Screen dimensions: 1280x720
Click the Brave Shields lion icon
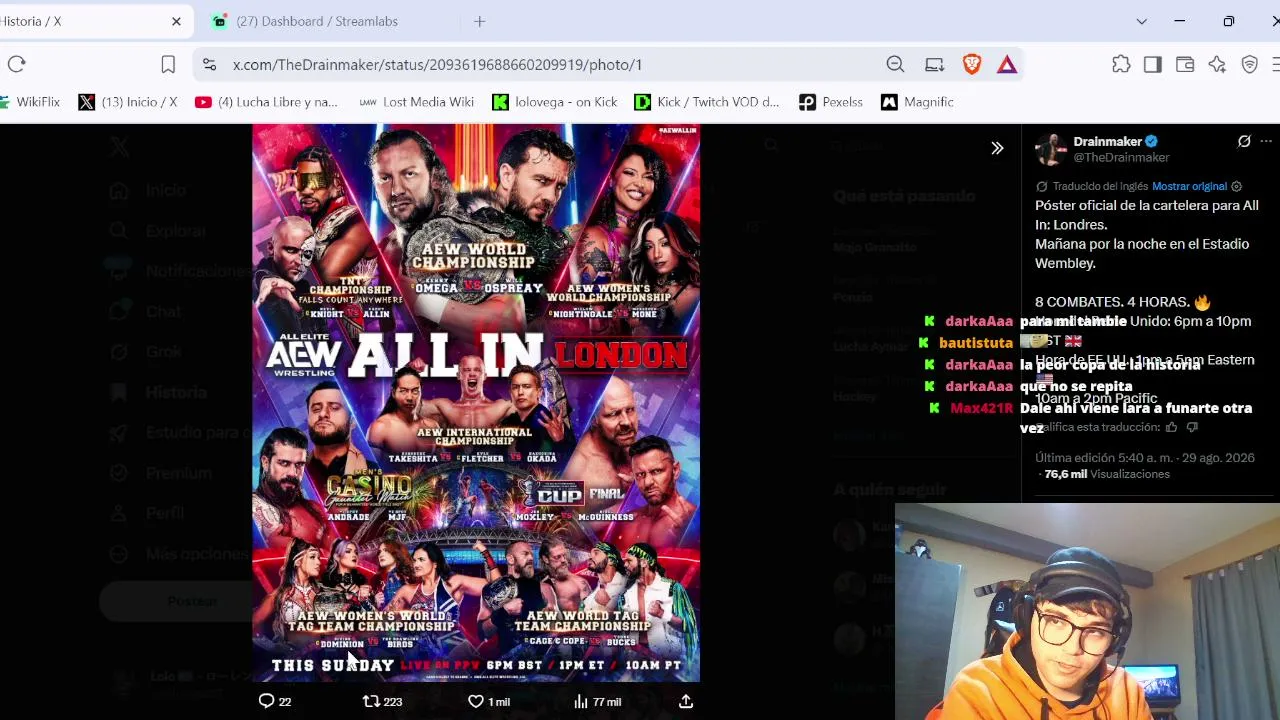coord(972,64)
